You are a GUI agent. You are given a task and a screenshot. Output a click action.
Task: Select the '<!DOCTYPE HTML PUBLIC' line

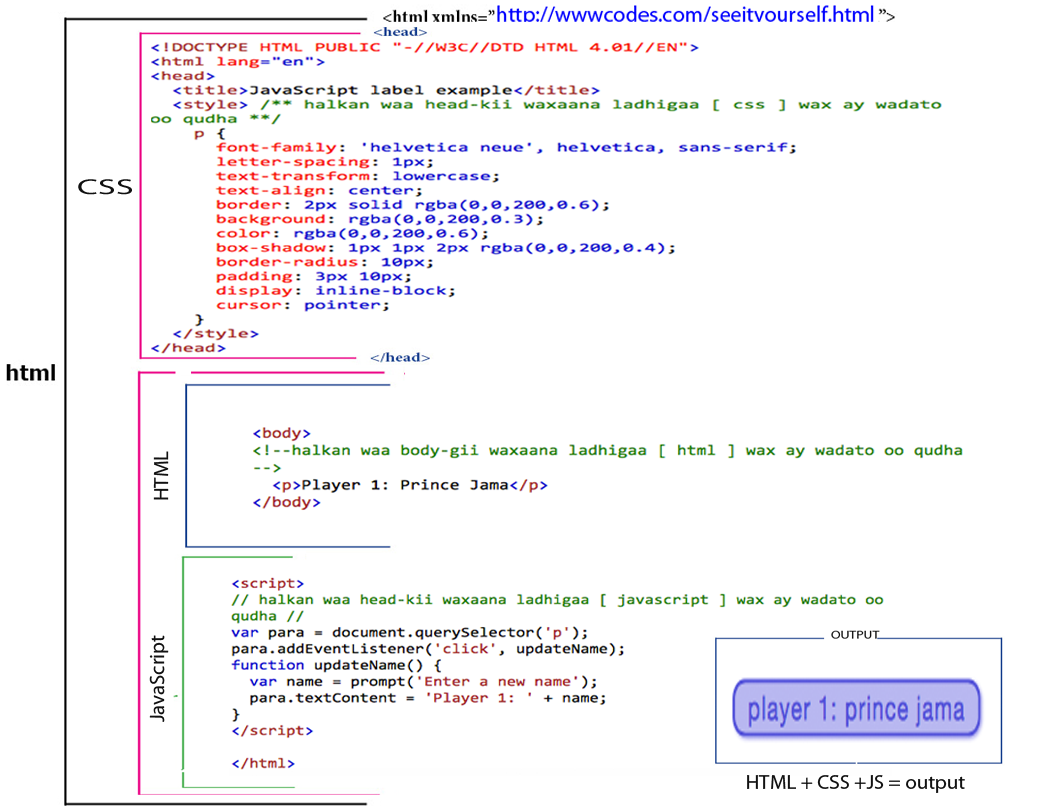(x=424, y=47)
